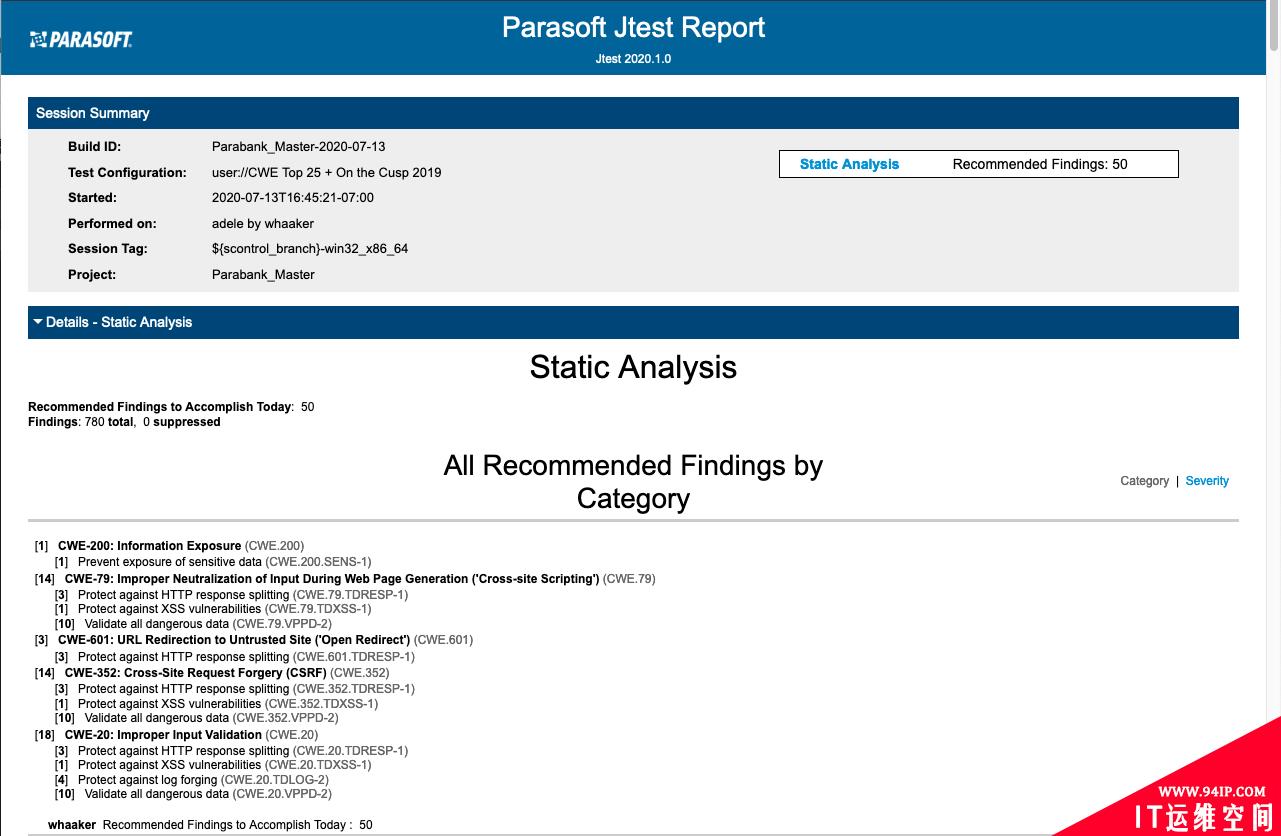Click Protect against HTTP response splitting CWE.79.TDRESP-1
Screen dimensions: 1281x836
click(x=231, y=595)
